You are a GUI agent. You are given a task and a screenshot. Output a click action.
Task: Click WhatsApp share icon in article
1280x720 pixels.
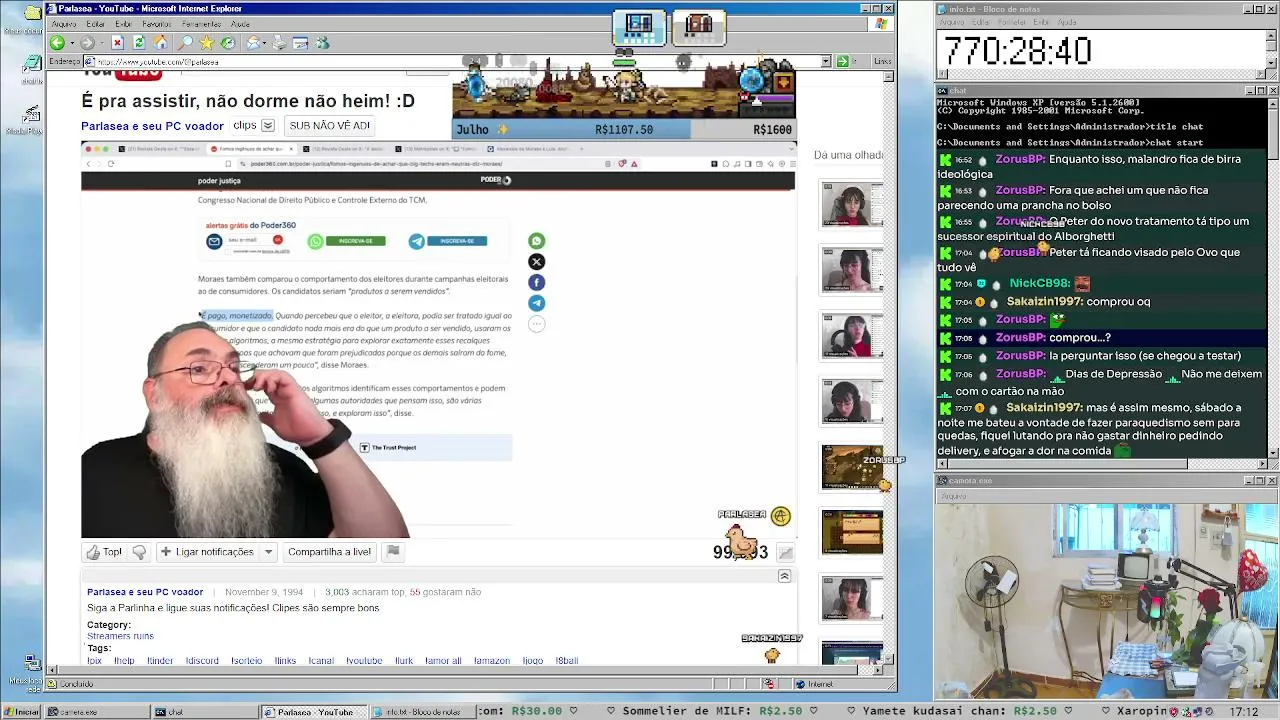click(536, 241)
